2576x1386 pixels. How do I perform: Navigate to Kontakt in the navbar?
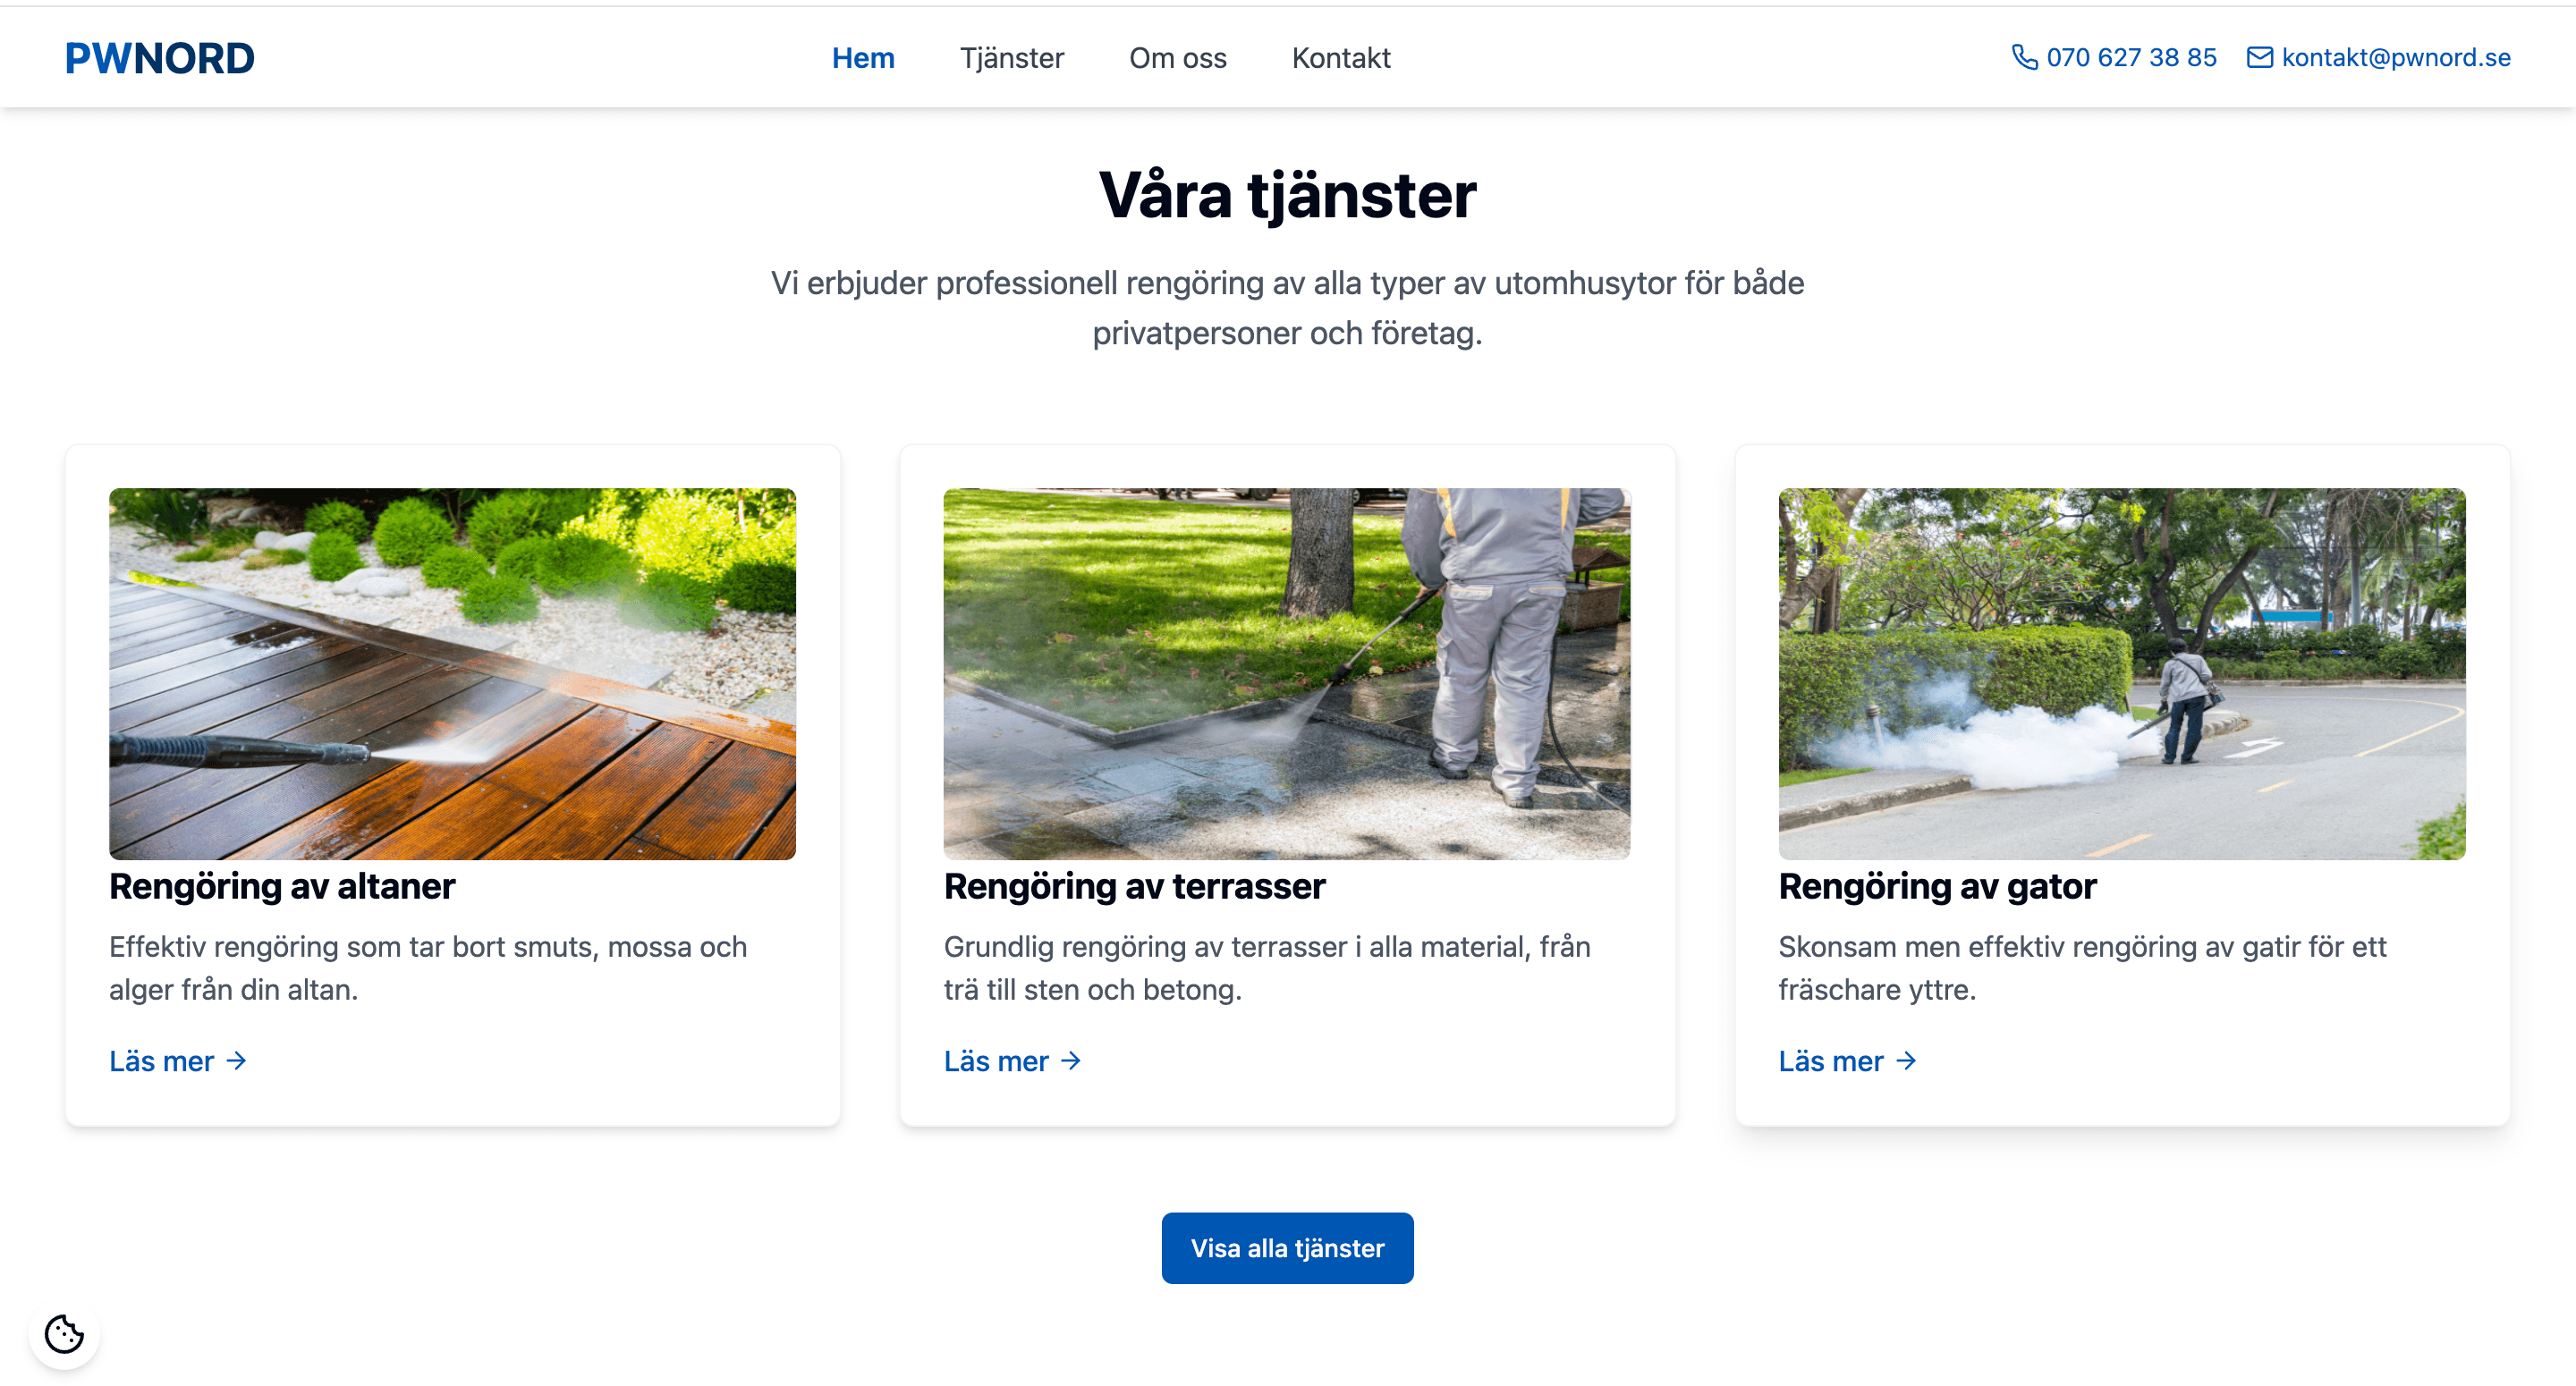point(1341,58)
